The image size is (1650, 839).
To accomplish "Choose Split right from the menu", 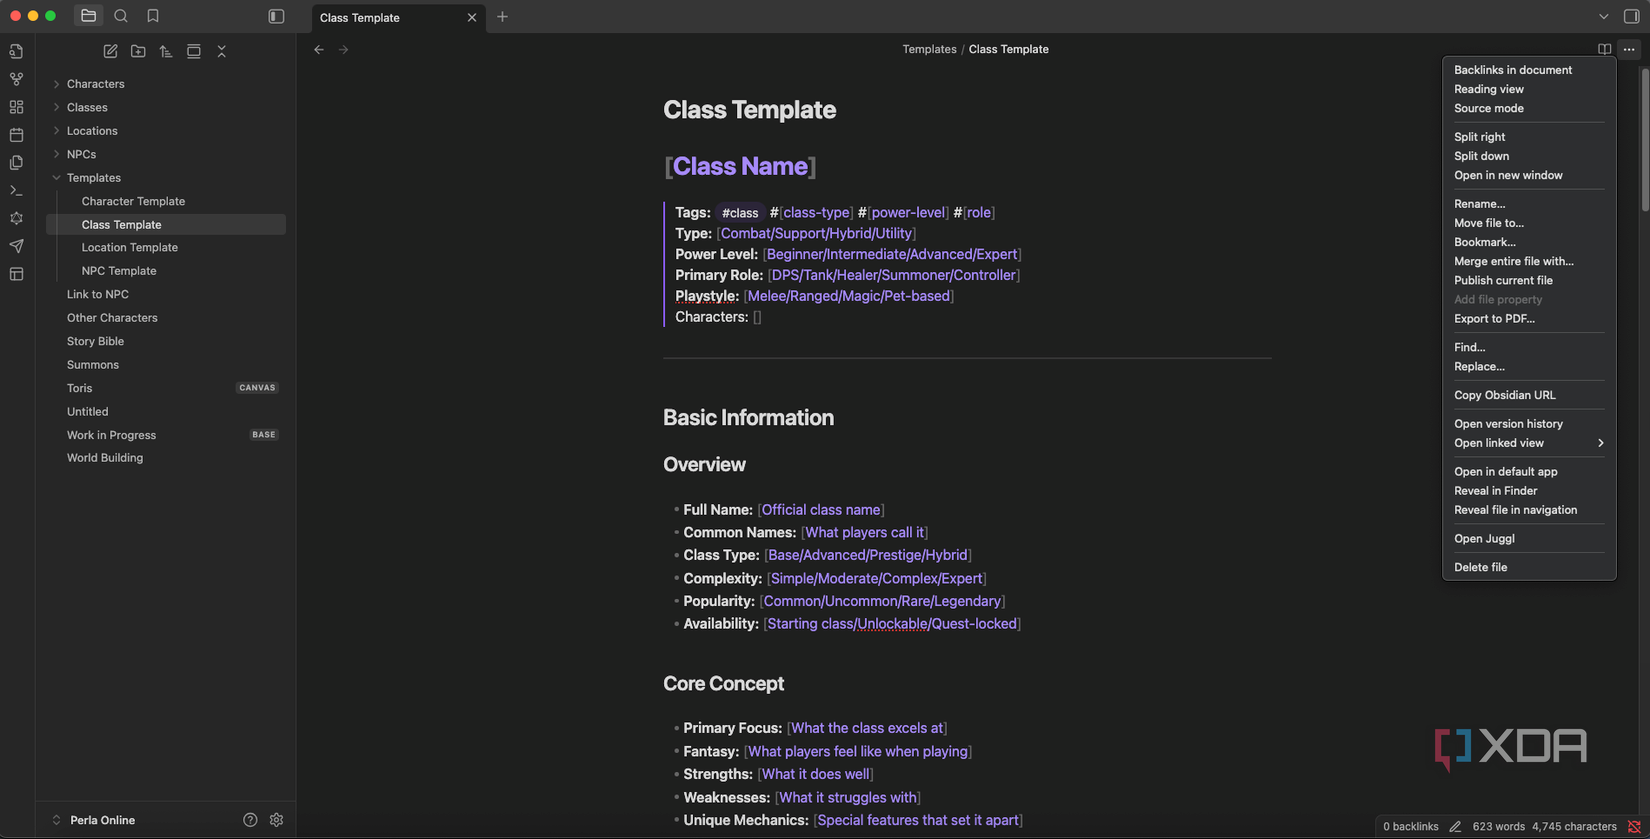I will [1479, 137].
